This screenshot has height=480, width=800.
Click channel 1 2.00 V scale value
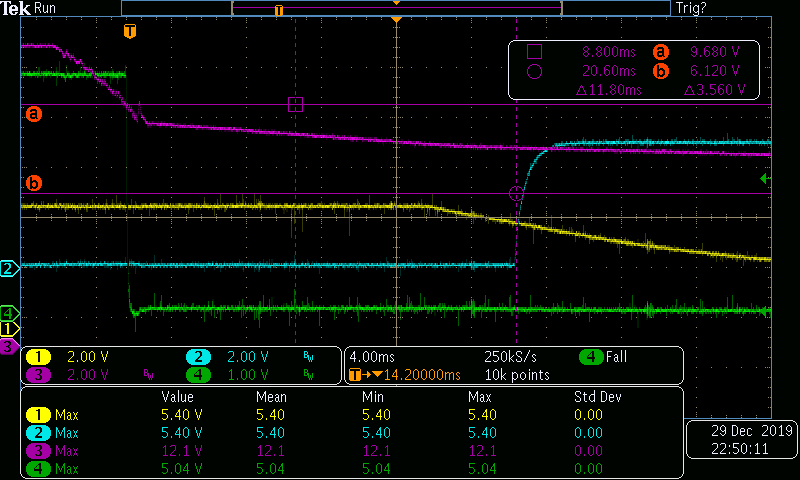pos(88,357)
